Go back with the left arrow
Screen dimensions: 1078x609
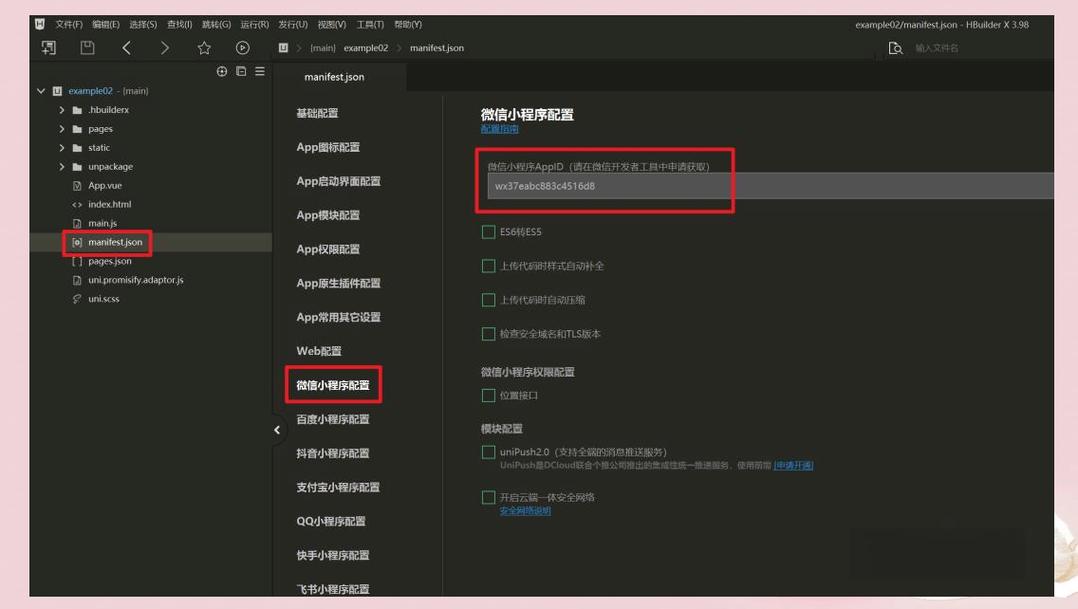[126, 47]
